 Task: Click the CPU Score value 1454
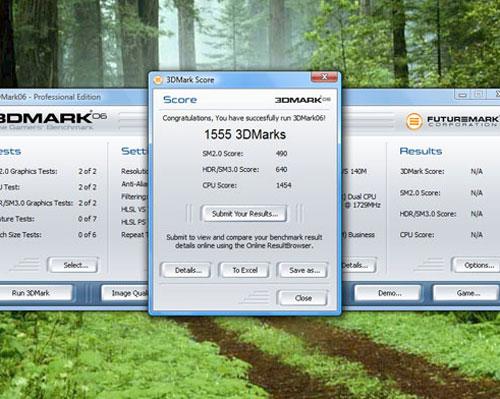coord(284,185)
